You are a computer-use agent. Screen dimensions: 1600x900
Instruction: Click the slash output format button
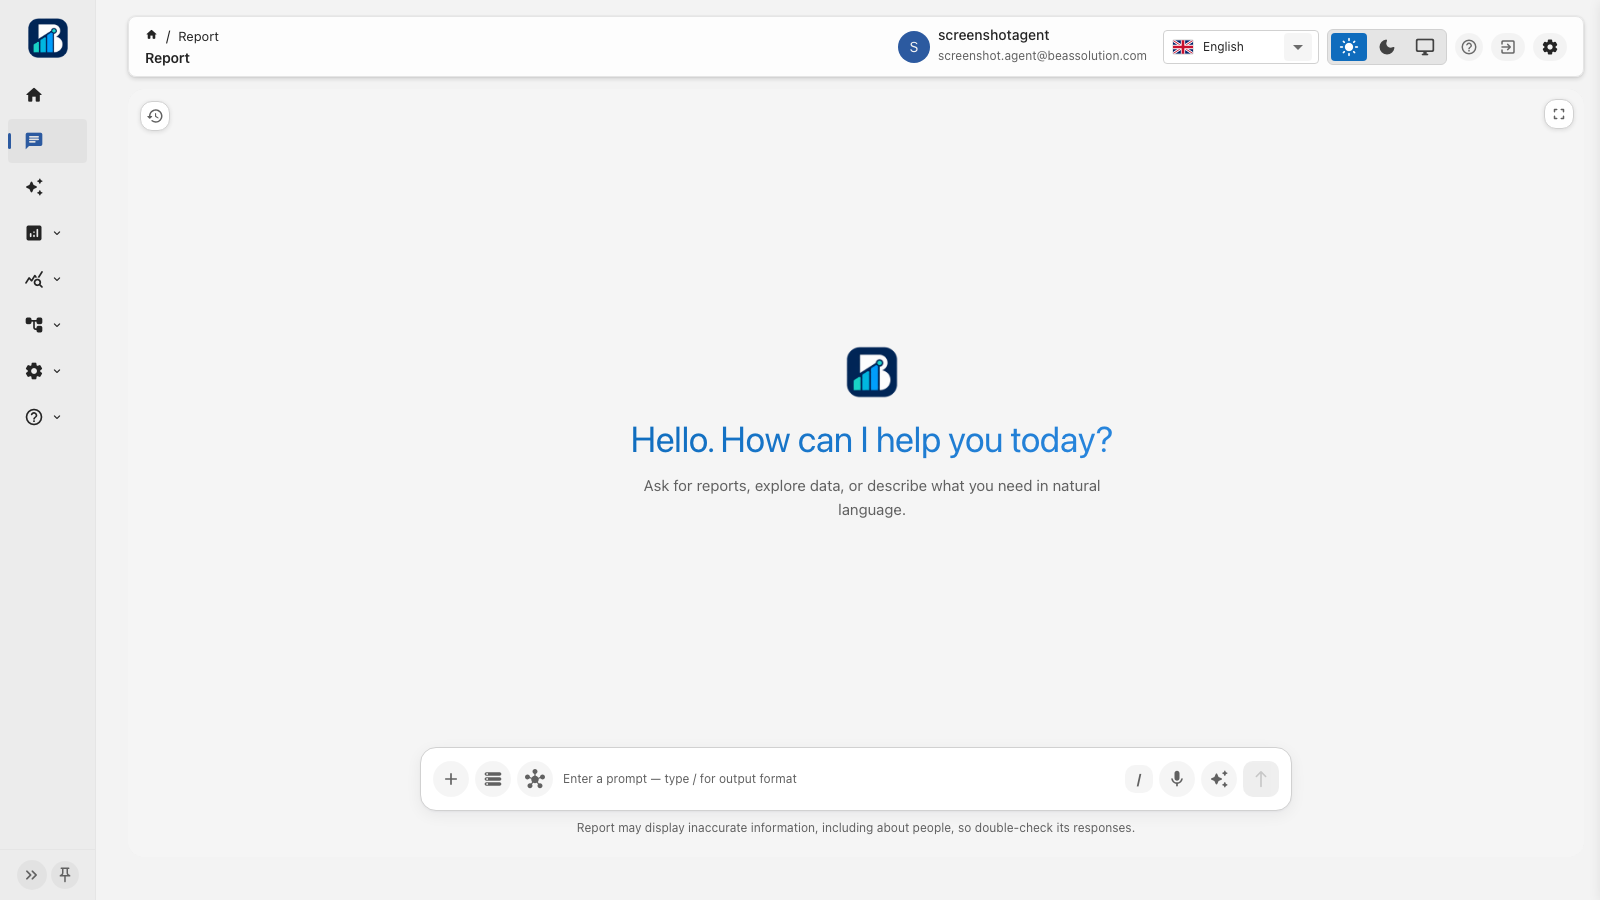pos(1139,780)
